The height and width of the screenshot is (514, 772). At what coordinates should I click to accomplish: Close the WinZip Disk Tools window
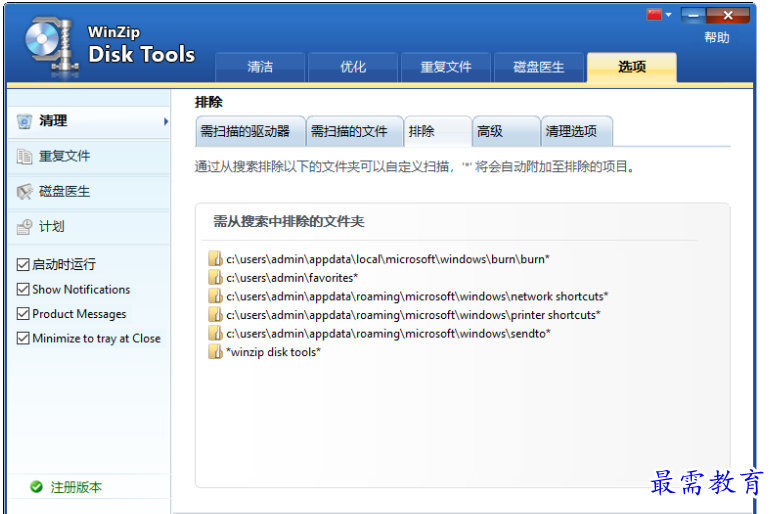point(728,15)
